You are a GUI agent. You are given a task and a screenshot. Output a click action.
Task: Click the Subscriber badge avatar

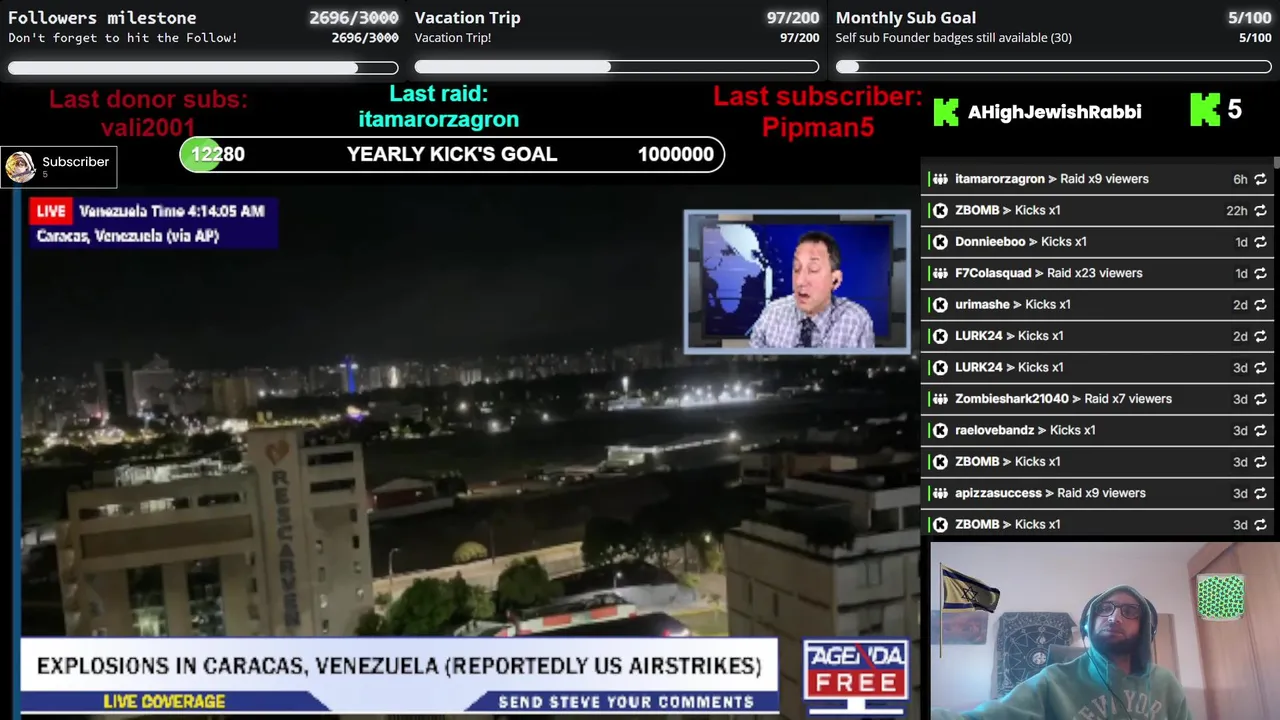pyautogui.click(x=19, y=167)
